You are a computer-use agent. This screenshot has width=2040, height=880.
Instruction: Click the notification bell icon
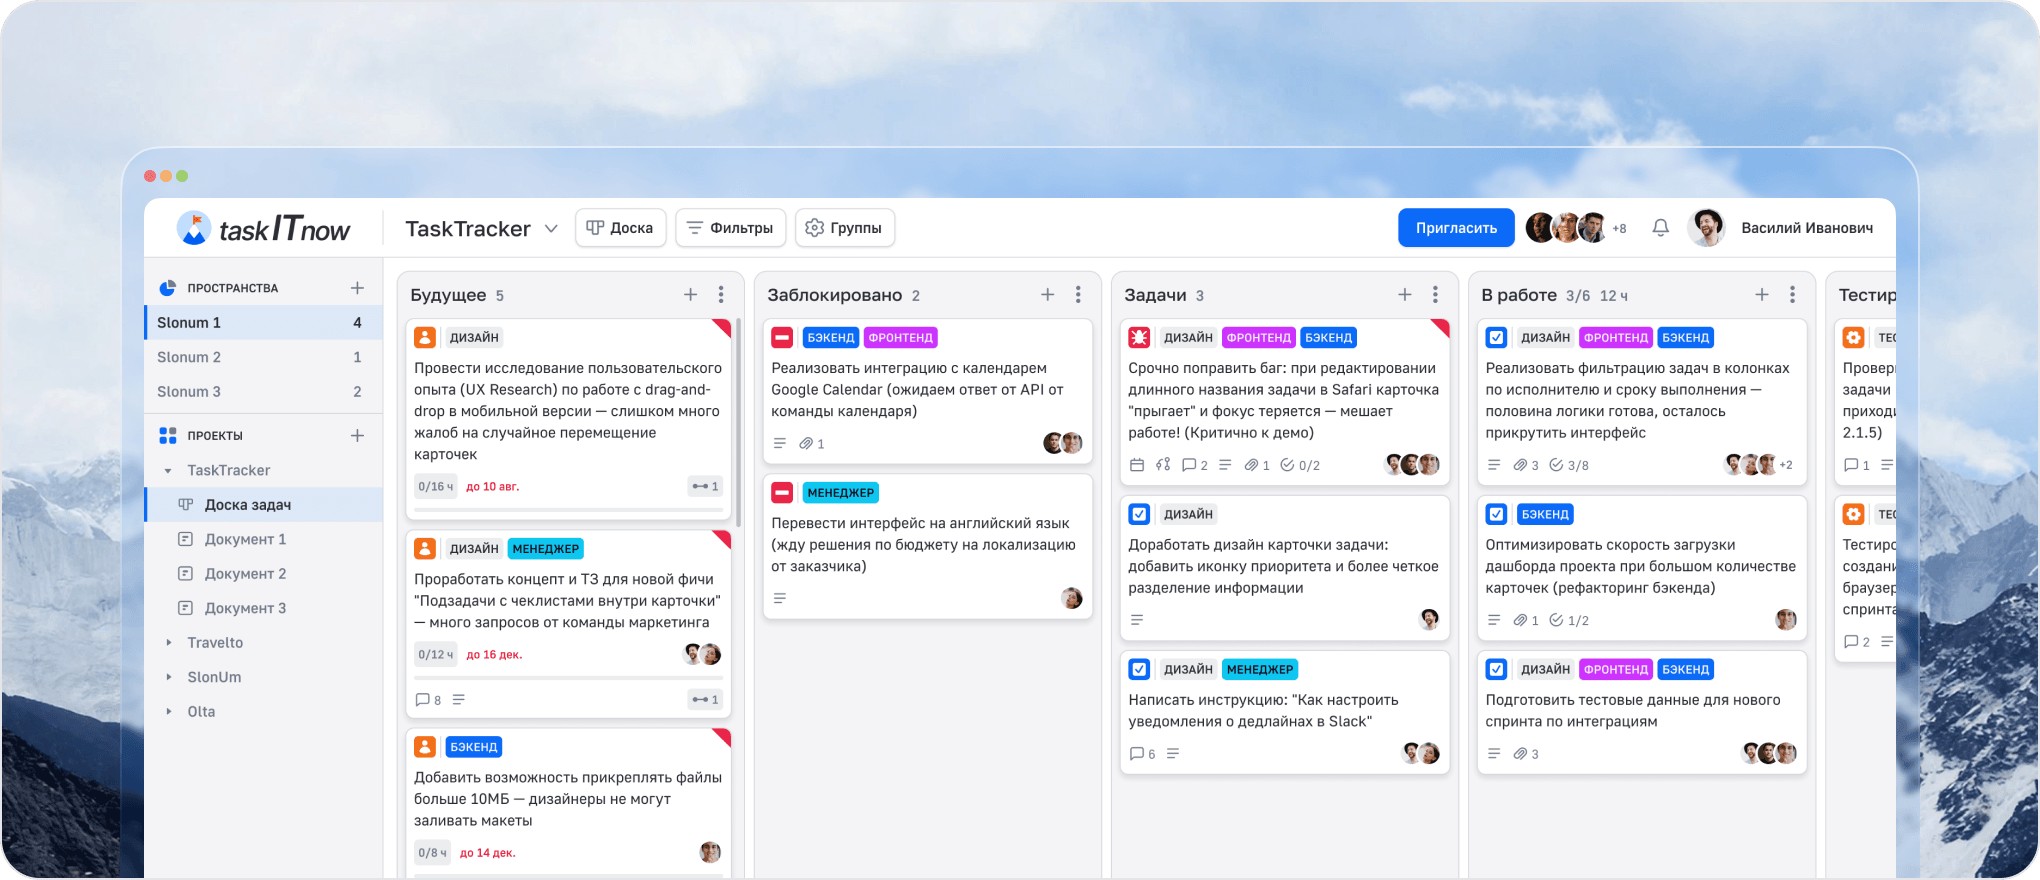[1660, 228]
